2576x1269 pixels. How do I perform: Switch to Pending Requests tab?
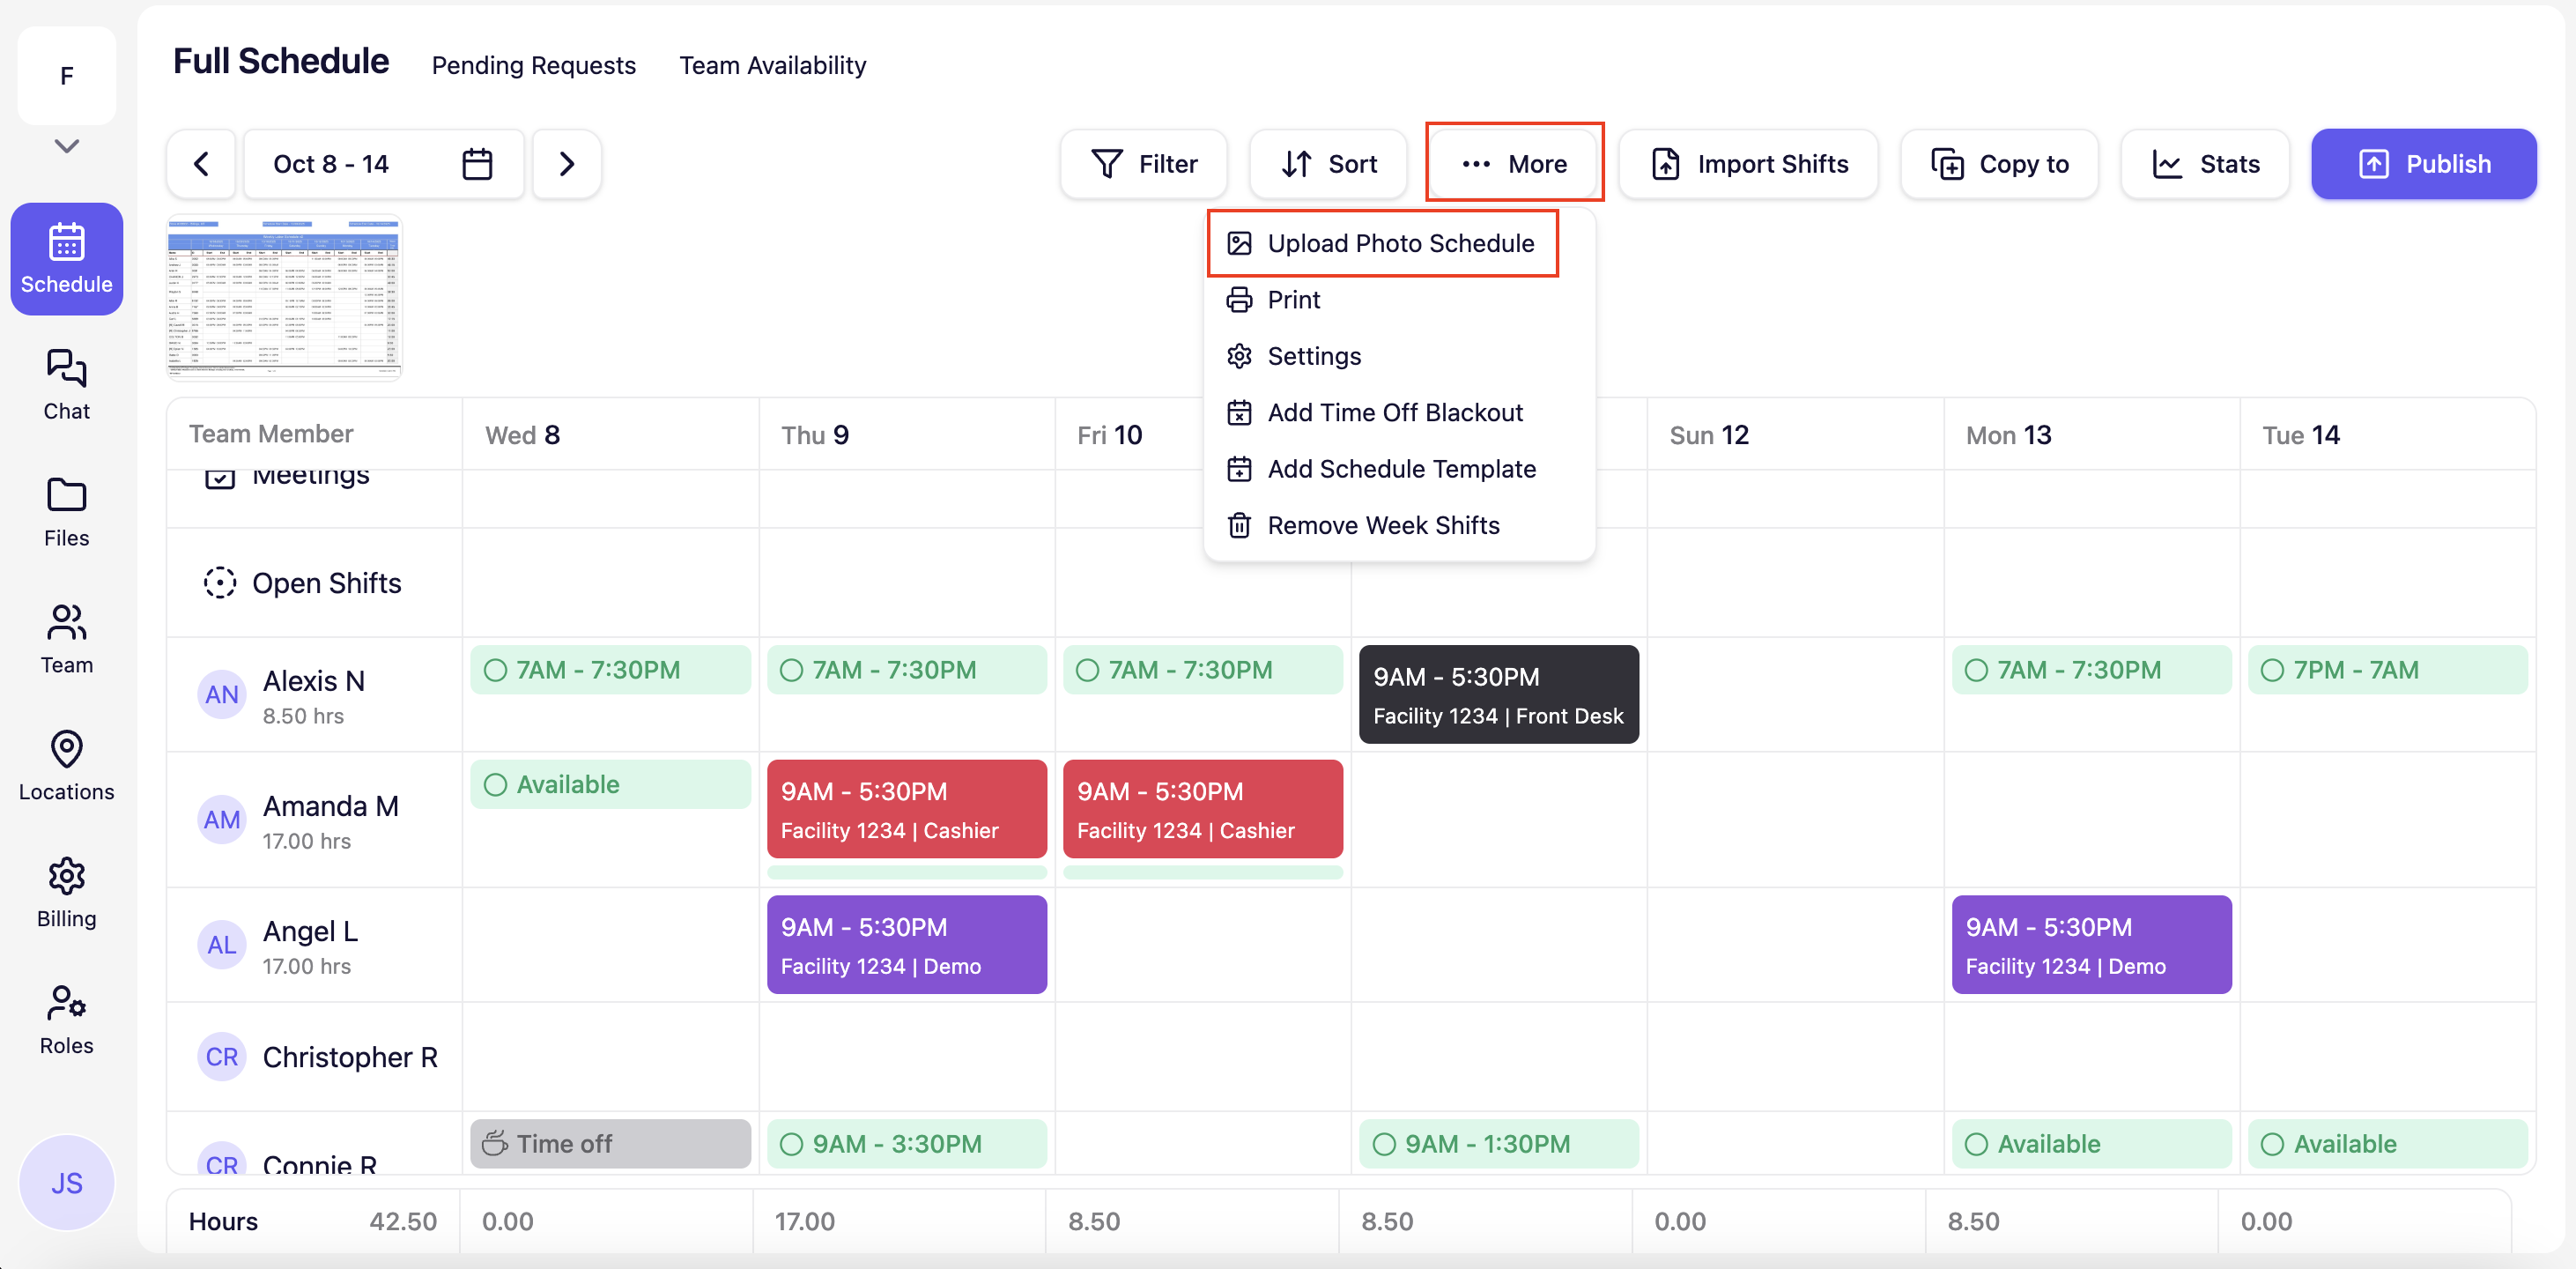click(533, 66)
